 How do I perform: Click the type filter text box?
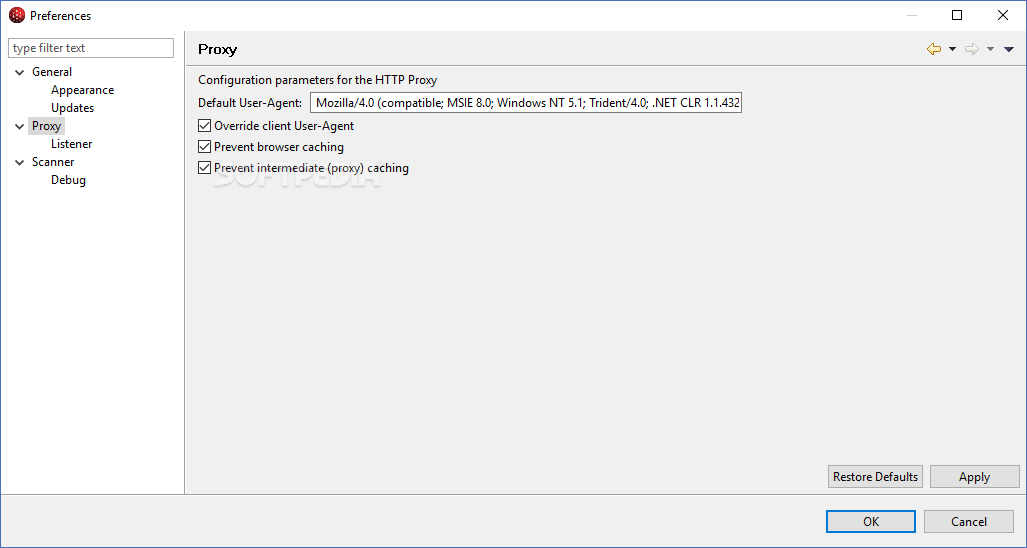[91, 48]
